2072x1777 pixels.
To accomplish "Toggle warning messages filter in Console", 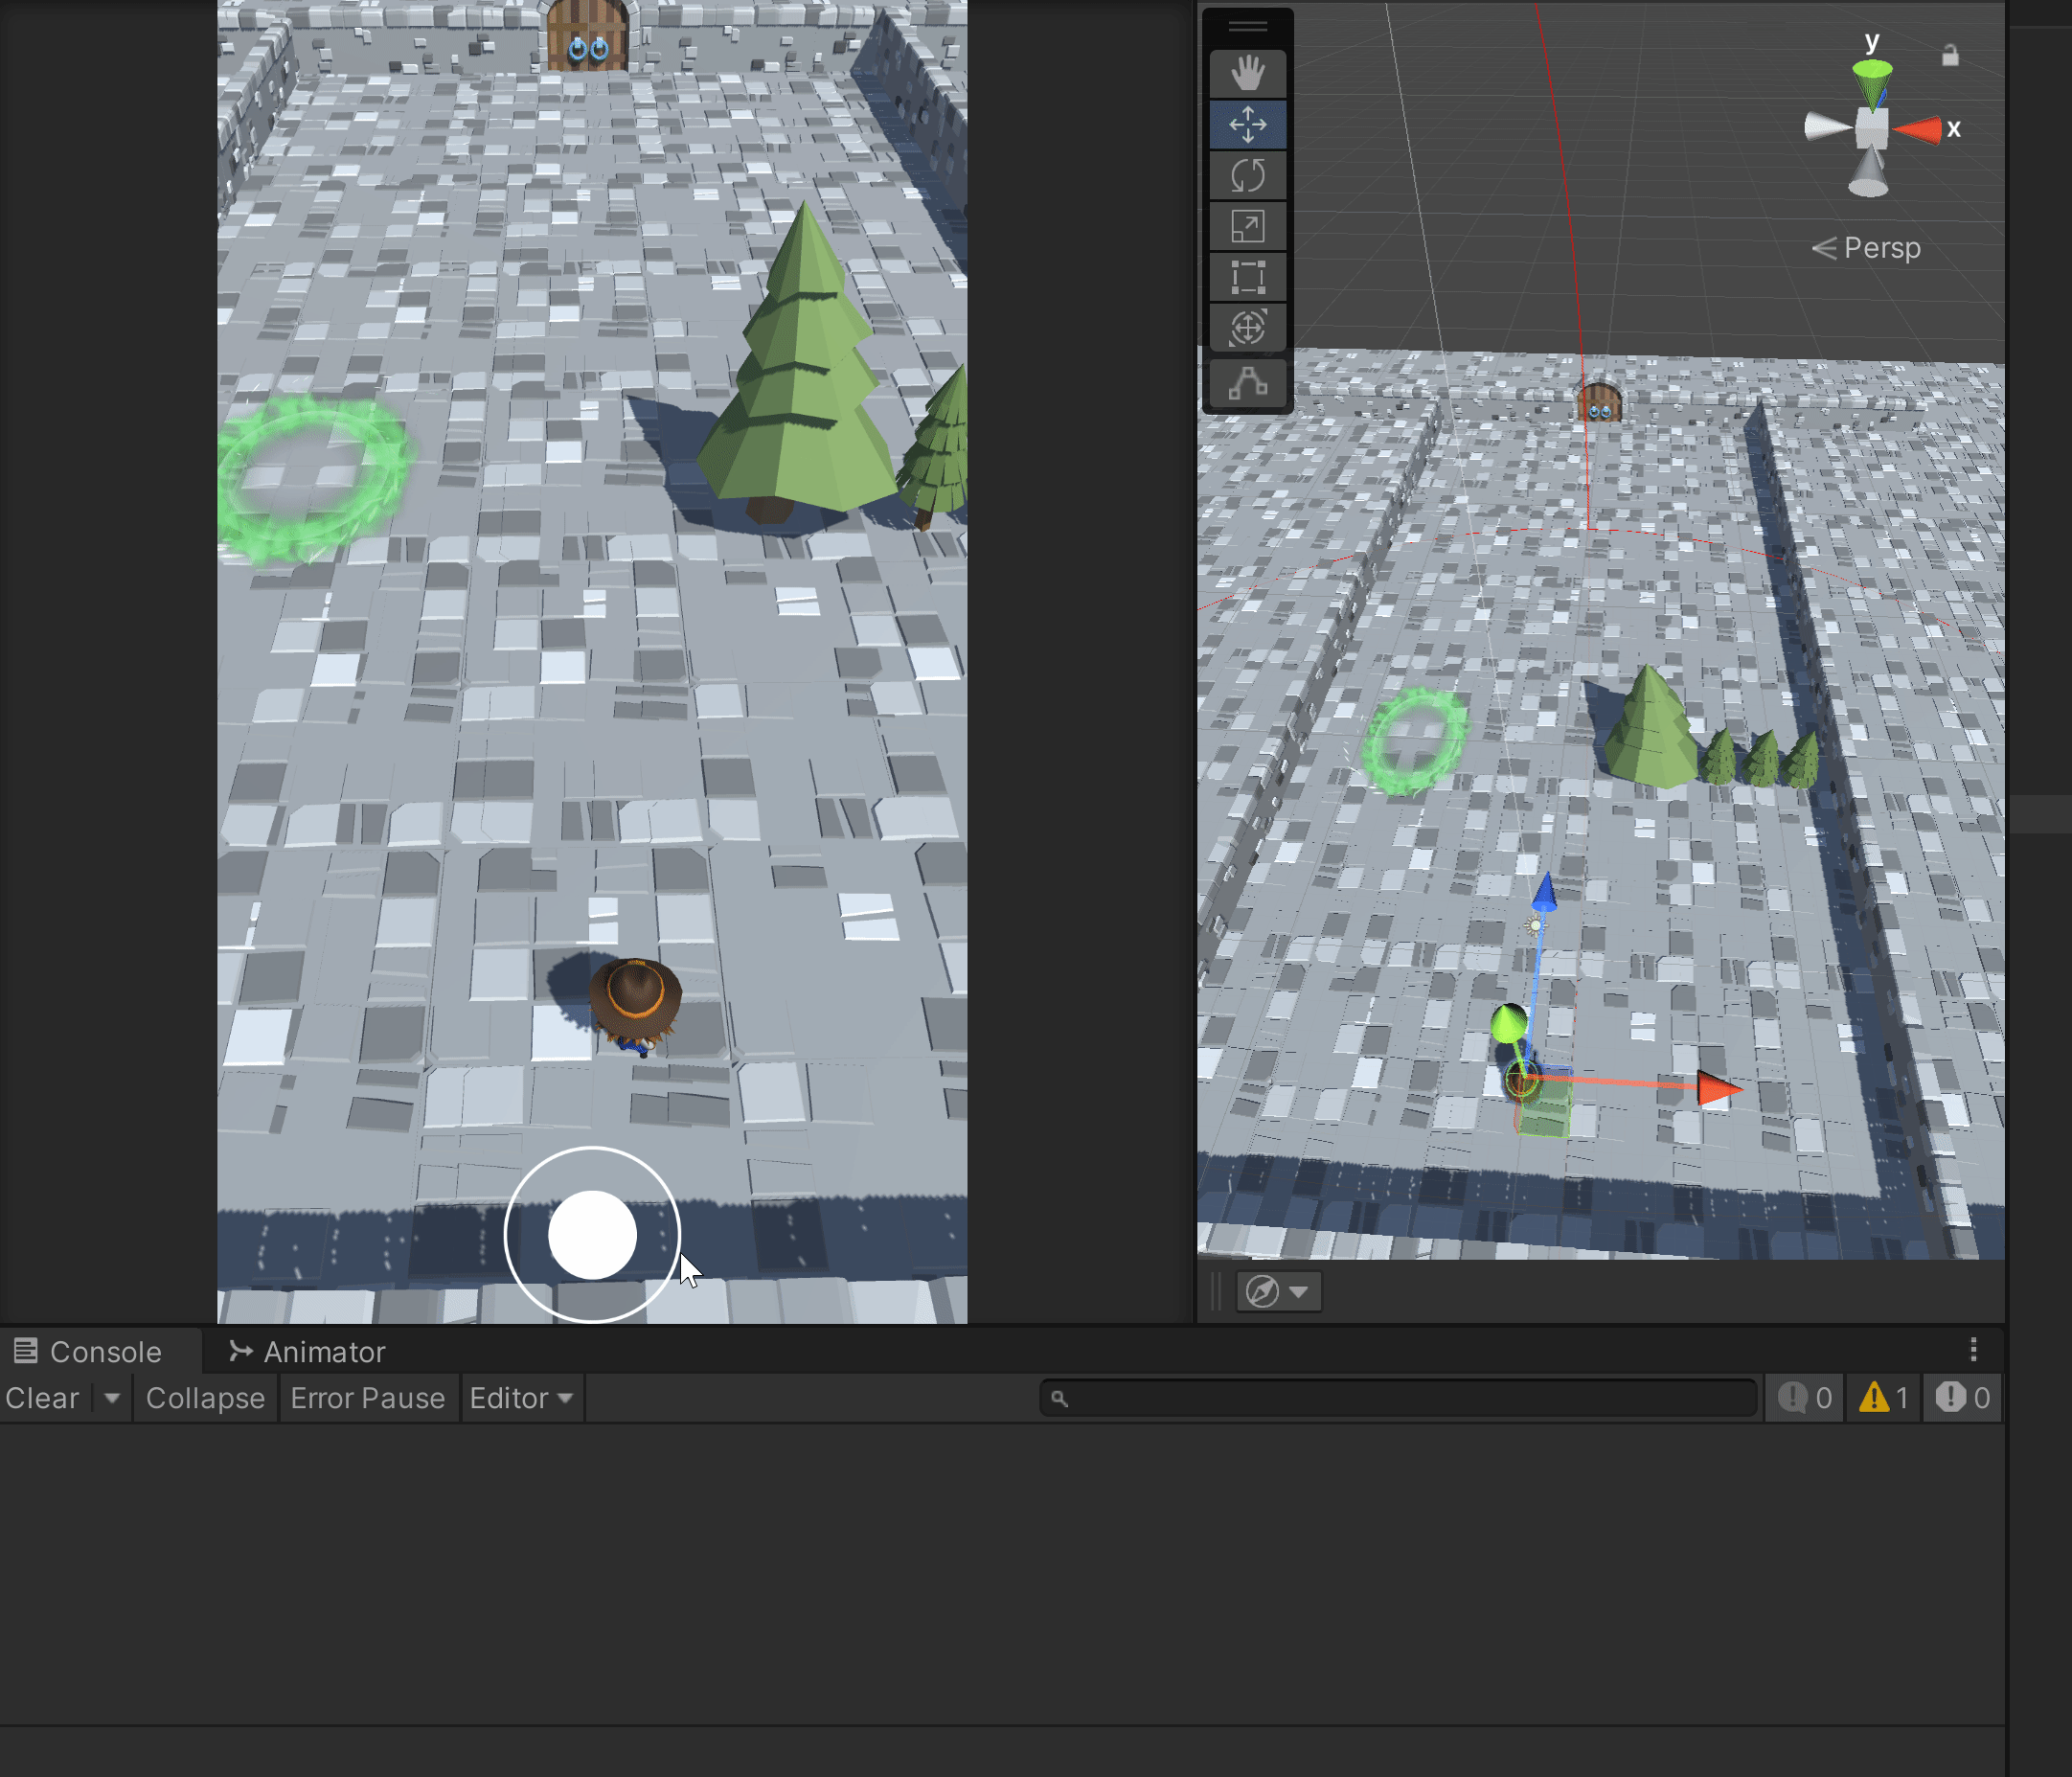I will pyautogui.click(x=1883, y=1398).
